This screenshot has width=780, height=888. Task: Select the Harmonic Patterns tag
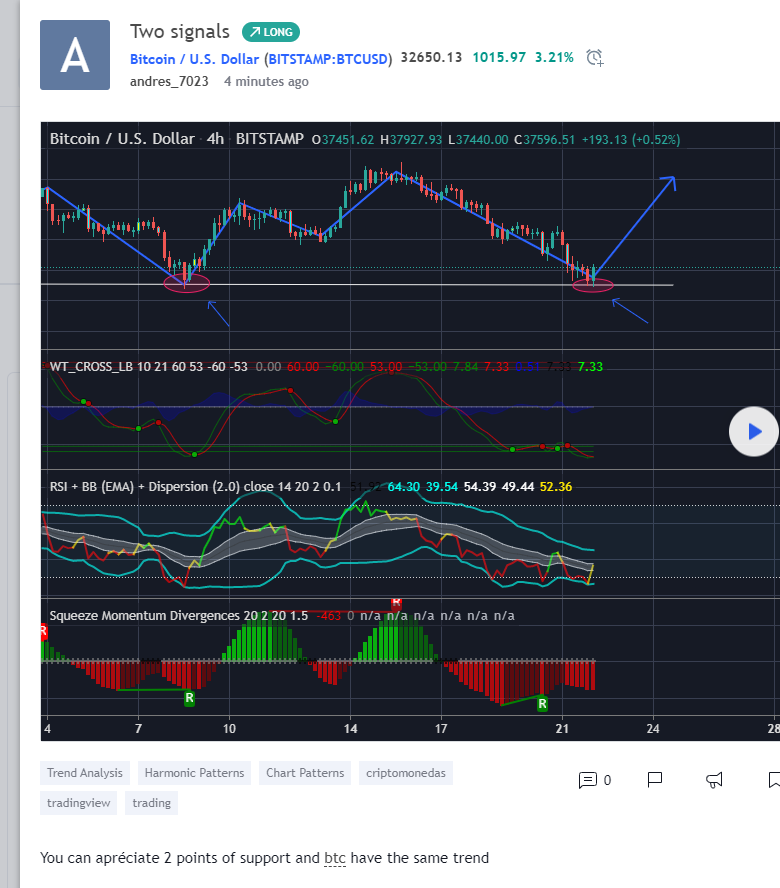pyautogui.click(x=194, y=773)
